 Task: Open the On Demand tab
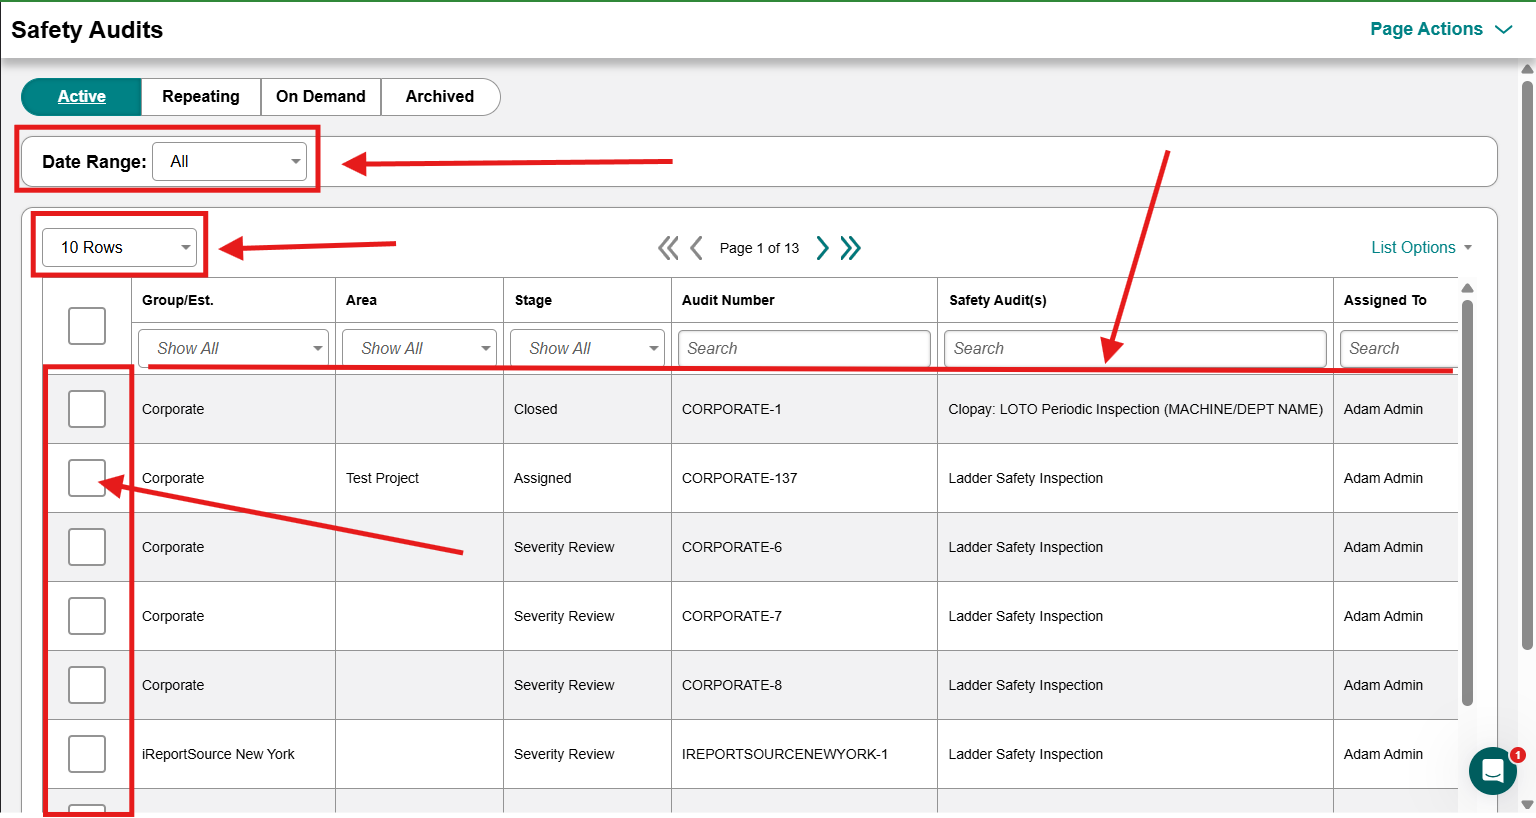tap(321, 97)
